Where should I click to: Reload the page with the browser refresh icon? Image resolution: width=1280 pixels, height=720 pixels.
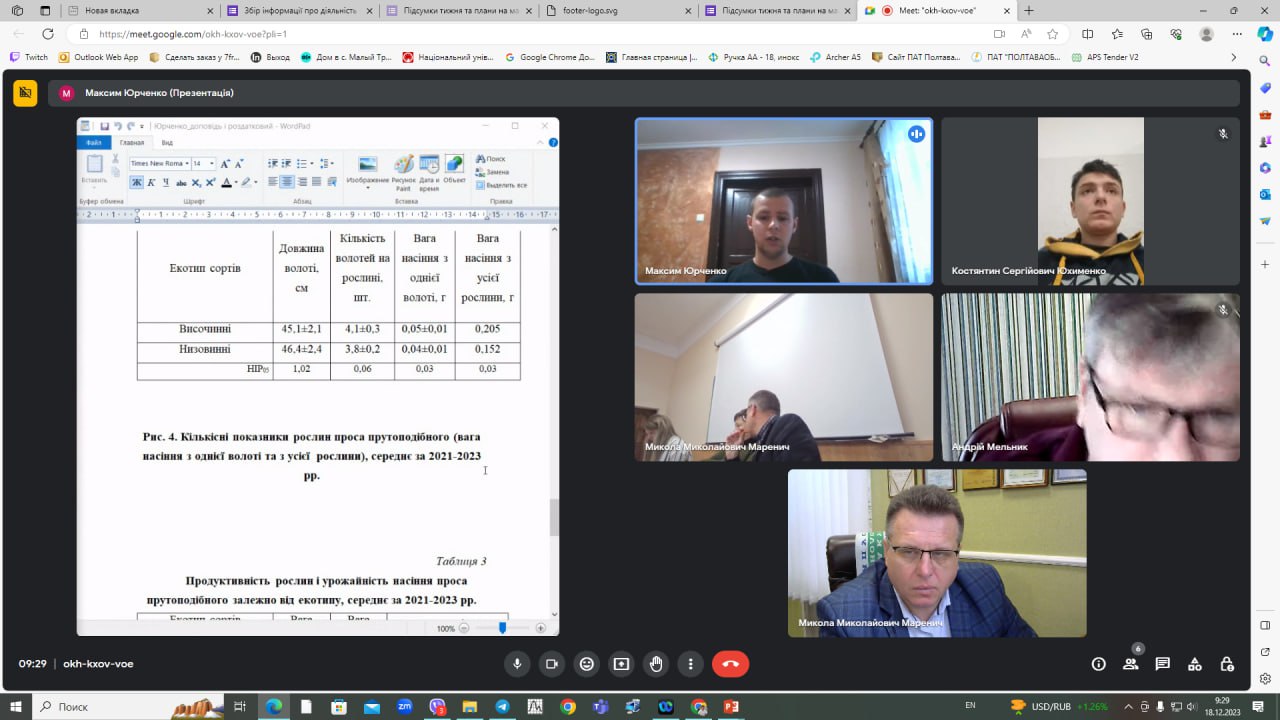pos(47,34)
